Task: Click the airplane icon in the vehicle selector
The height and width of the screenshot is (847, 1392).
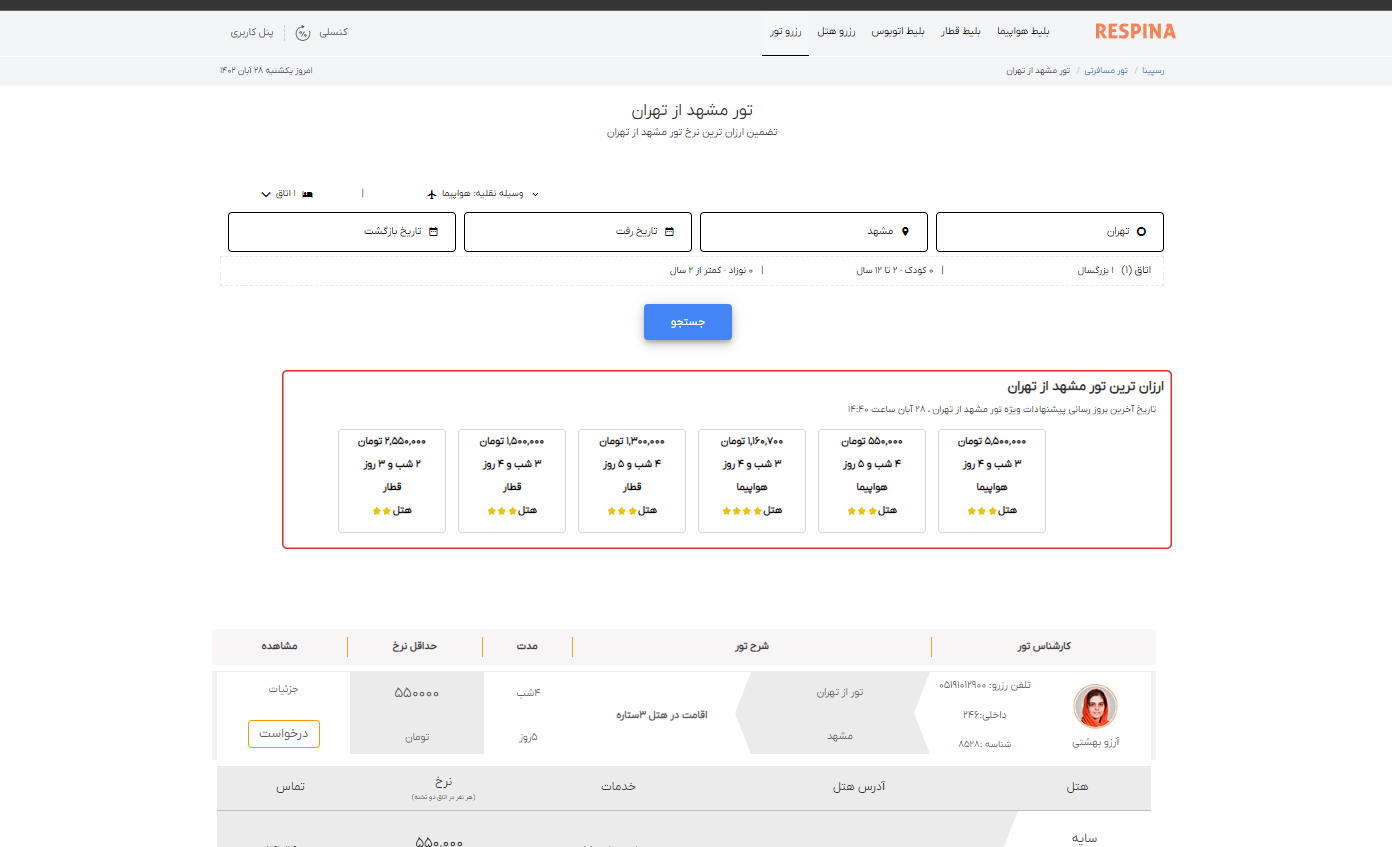Action: coord(432,194)
